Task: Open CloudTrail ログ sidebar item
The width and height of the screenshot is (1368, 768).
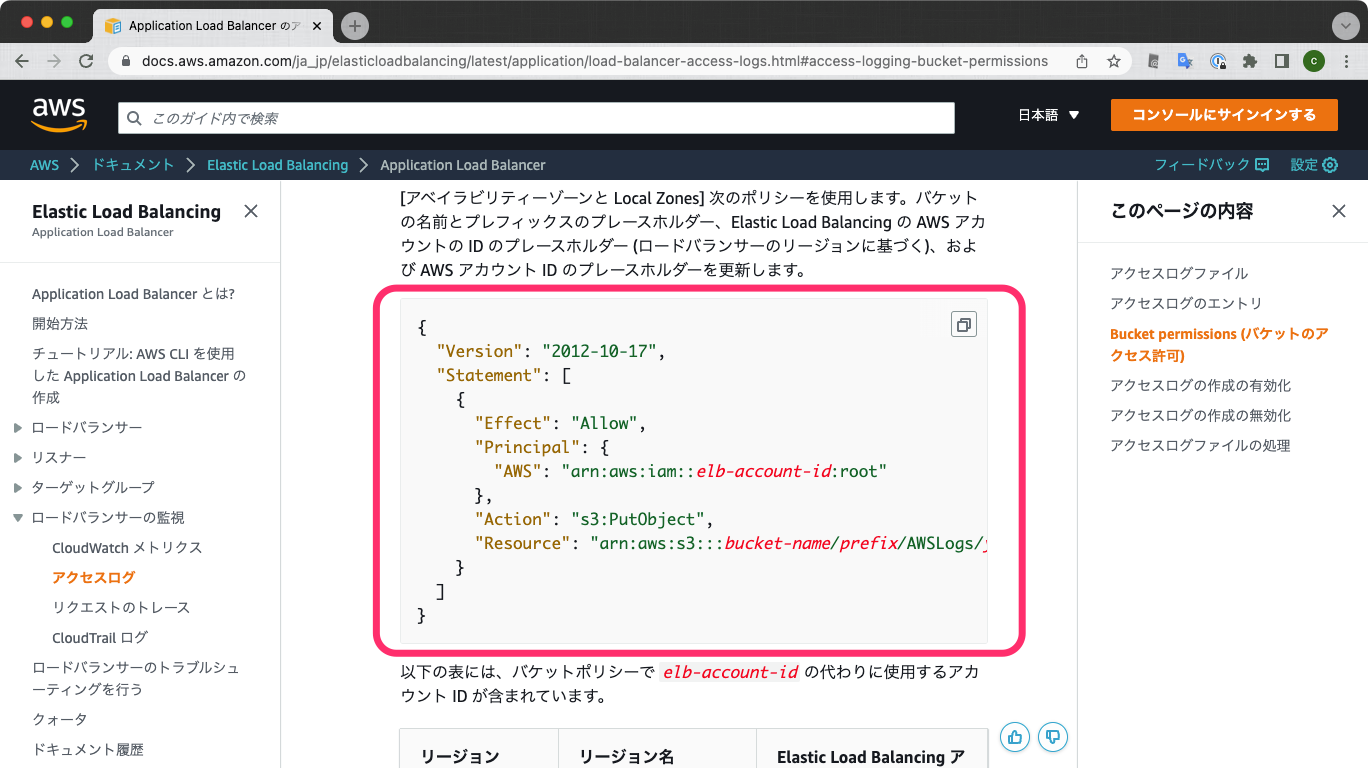Action: click(x=100, y=638)
